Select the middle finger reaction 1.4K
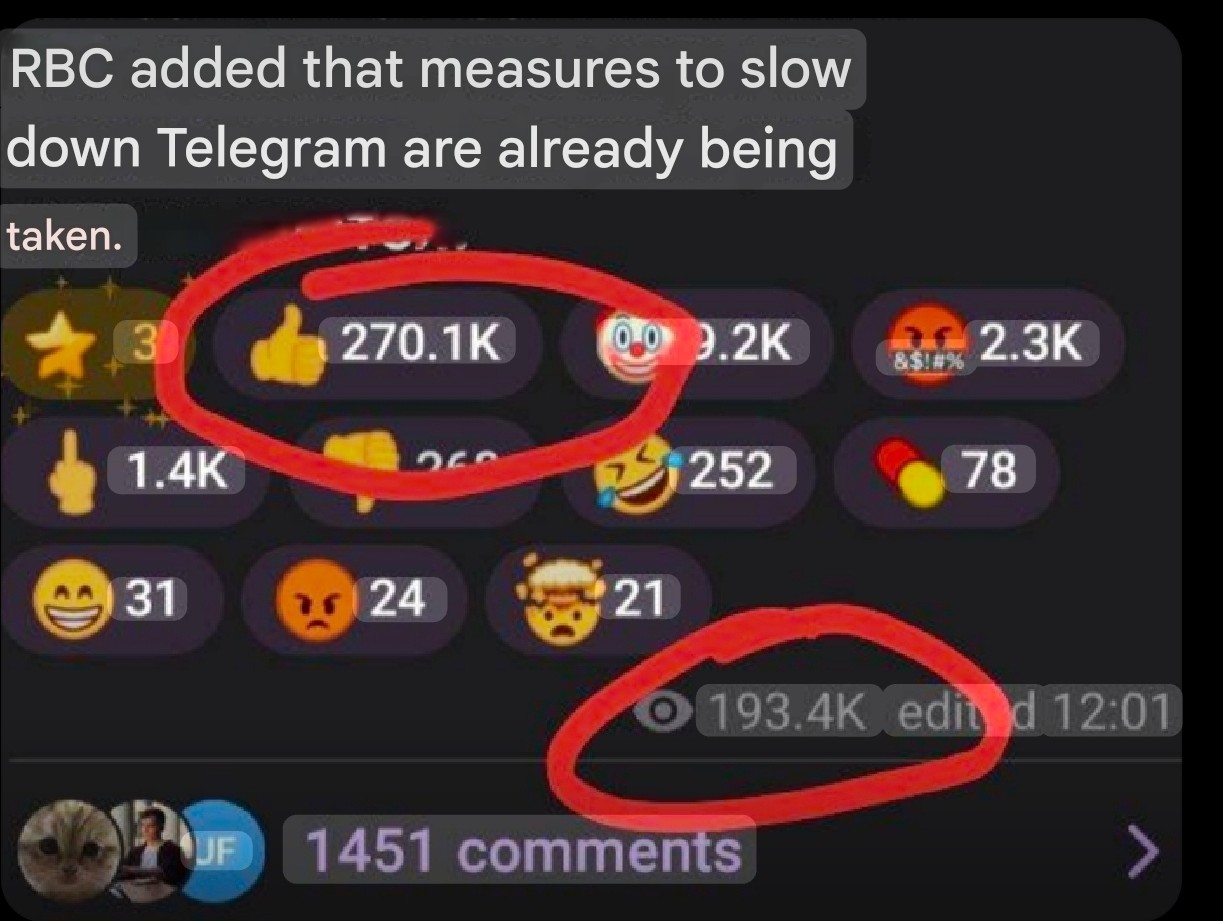Screen dimensions: 1223x921 (x=140, y=472)
